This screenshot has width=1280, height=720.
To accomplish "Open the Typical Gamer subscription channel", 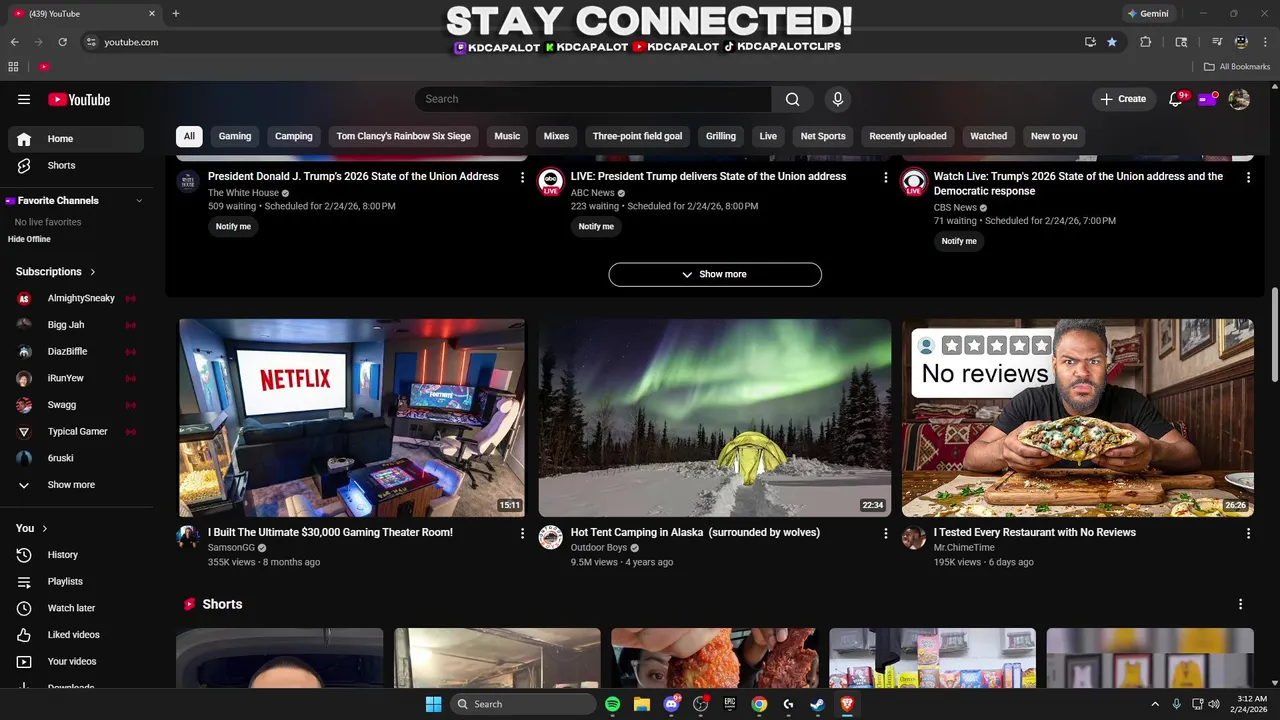I will coord(75,432).
